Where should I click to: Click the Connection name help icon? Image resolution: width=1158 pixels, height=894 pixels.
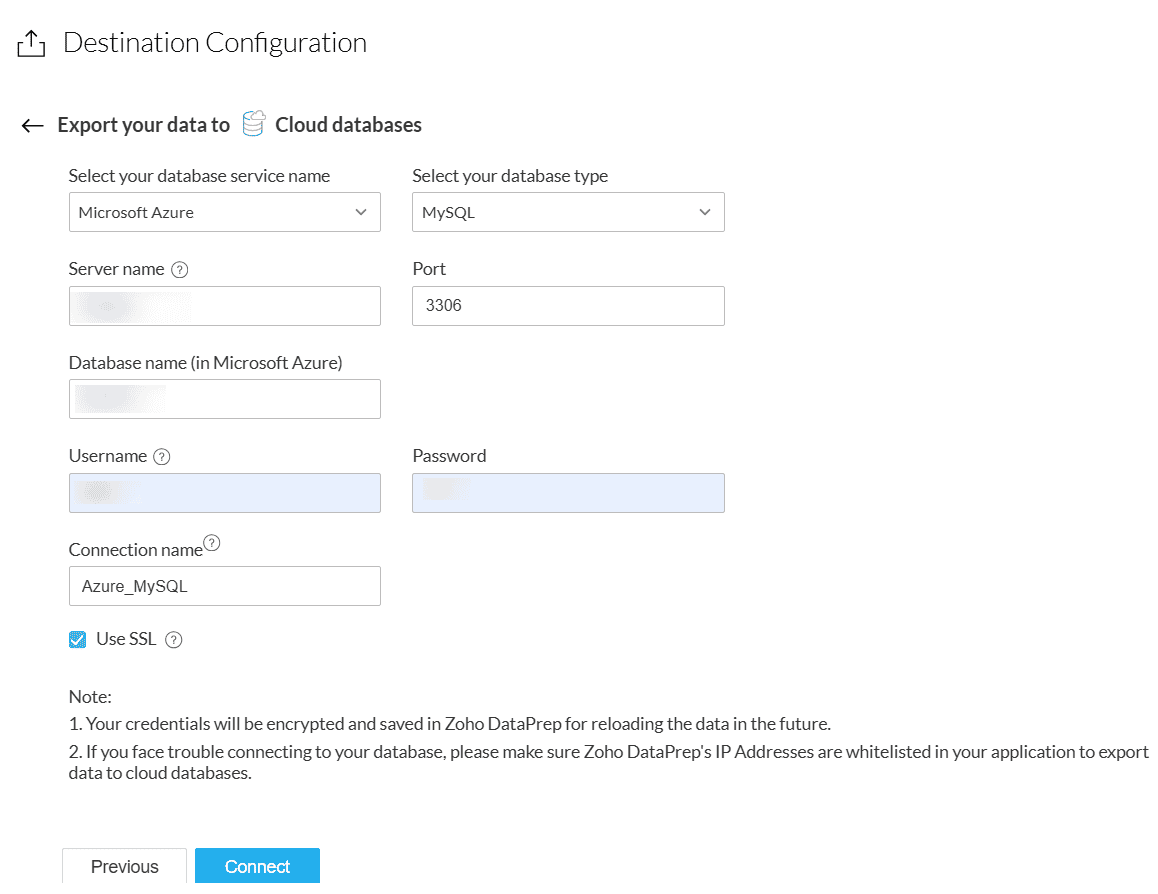pyautogui.click(x=211, y=545)
